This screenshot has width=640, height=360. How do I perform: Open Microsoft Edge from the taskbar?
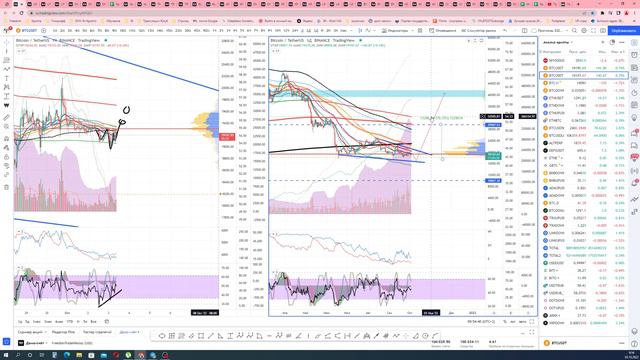[x=67, y=355]
